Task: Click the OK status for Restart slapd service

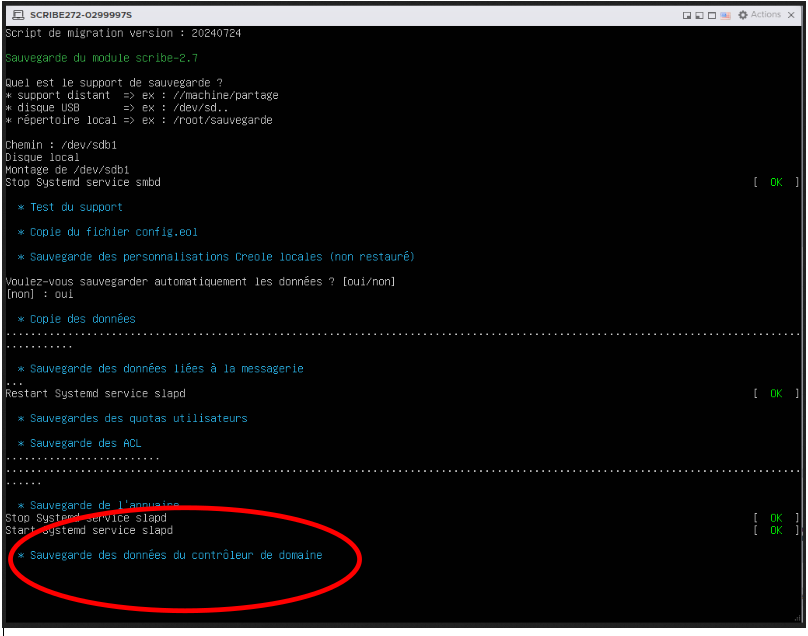Action: (x=776, y=393)
